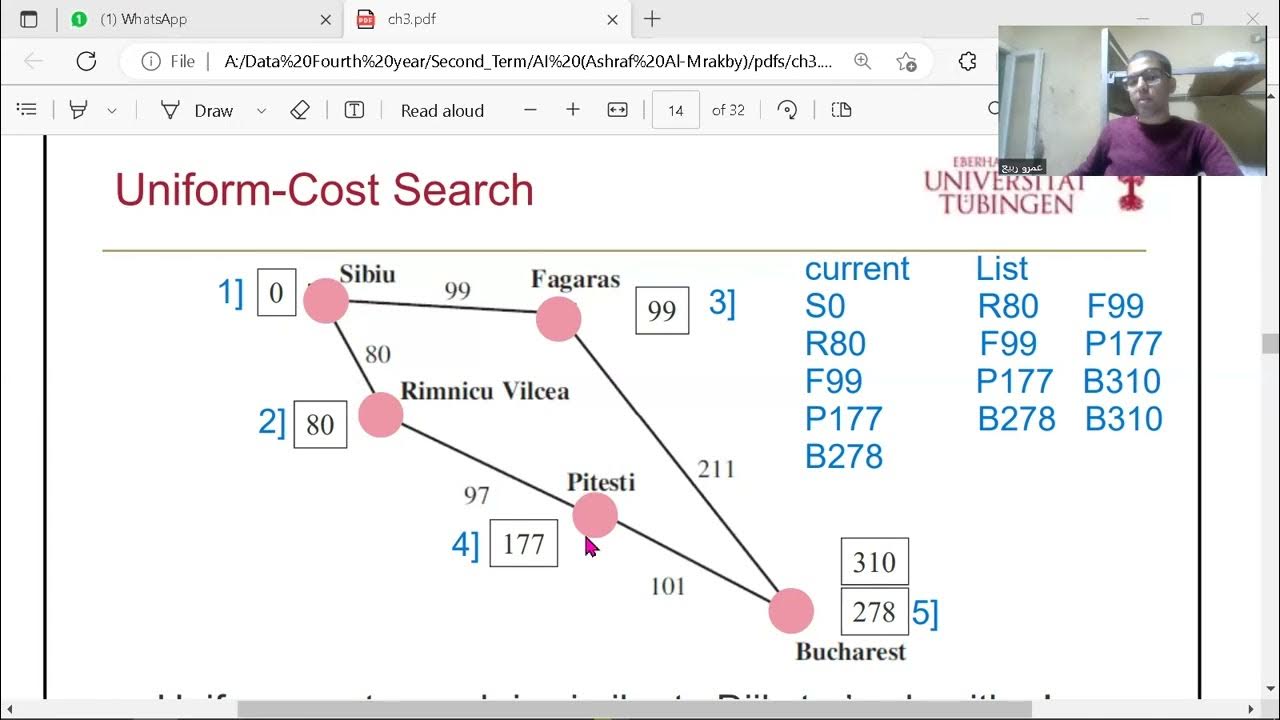Close the ch3.pdf tab

tap(613, 19)
